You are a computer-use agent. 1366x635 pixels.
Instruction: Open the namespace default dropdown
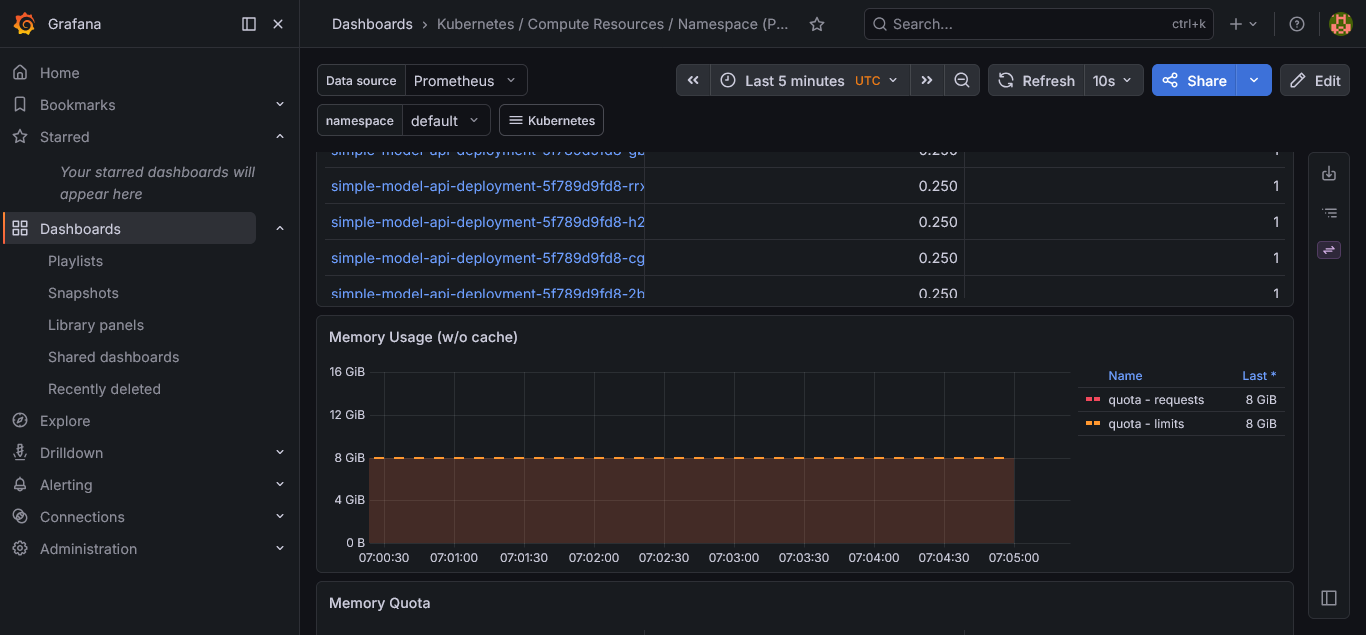[x=446, y=120]
